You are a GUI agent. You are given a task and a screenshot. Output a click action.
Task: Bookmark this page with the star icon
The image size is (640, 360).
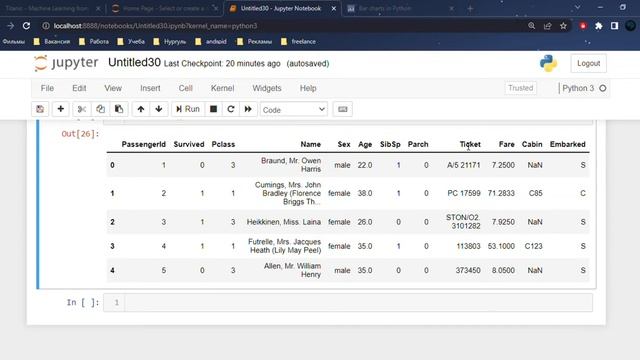pyautogui.click(x=563, y=26)
